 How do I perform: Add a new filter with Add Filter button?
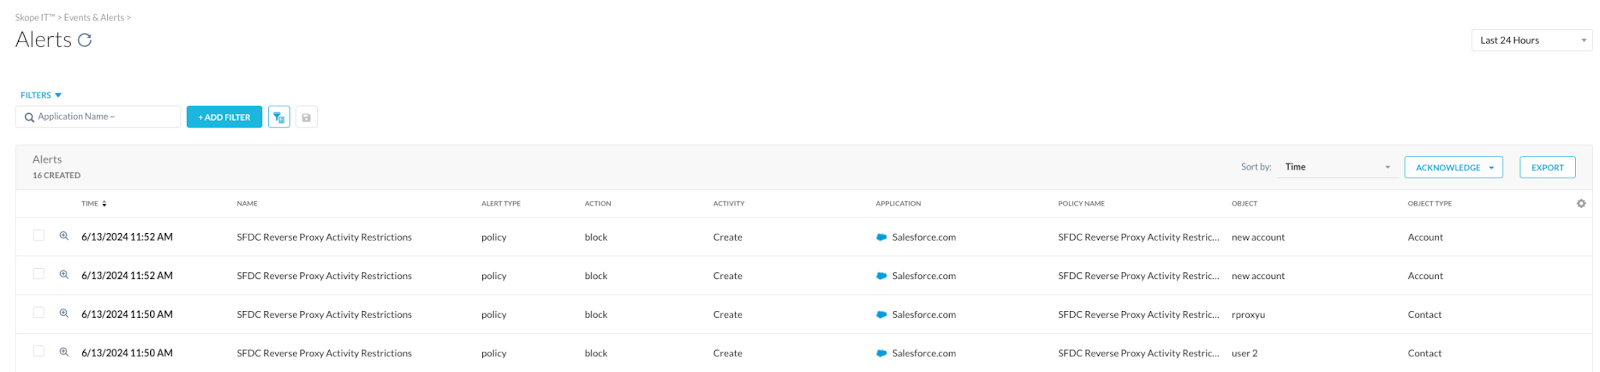coord(224,117)
